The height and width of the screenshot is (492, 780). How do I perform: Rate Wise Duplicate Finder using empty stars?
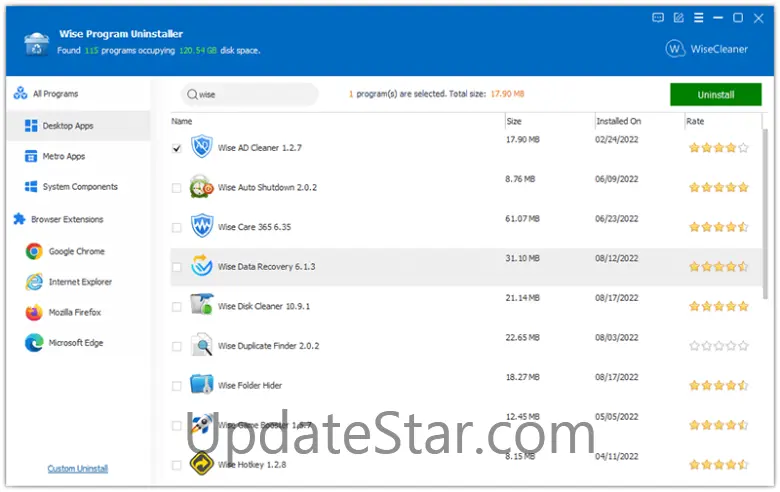click(718, 345)
